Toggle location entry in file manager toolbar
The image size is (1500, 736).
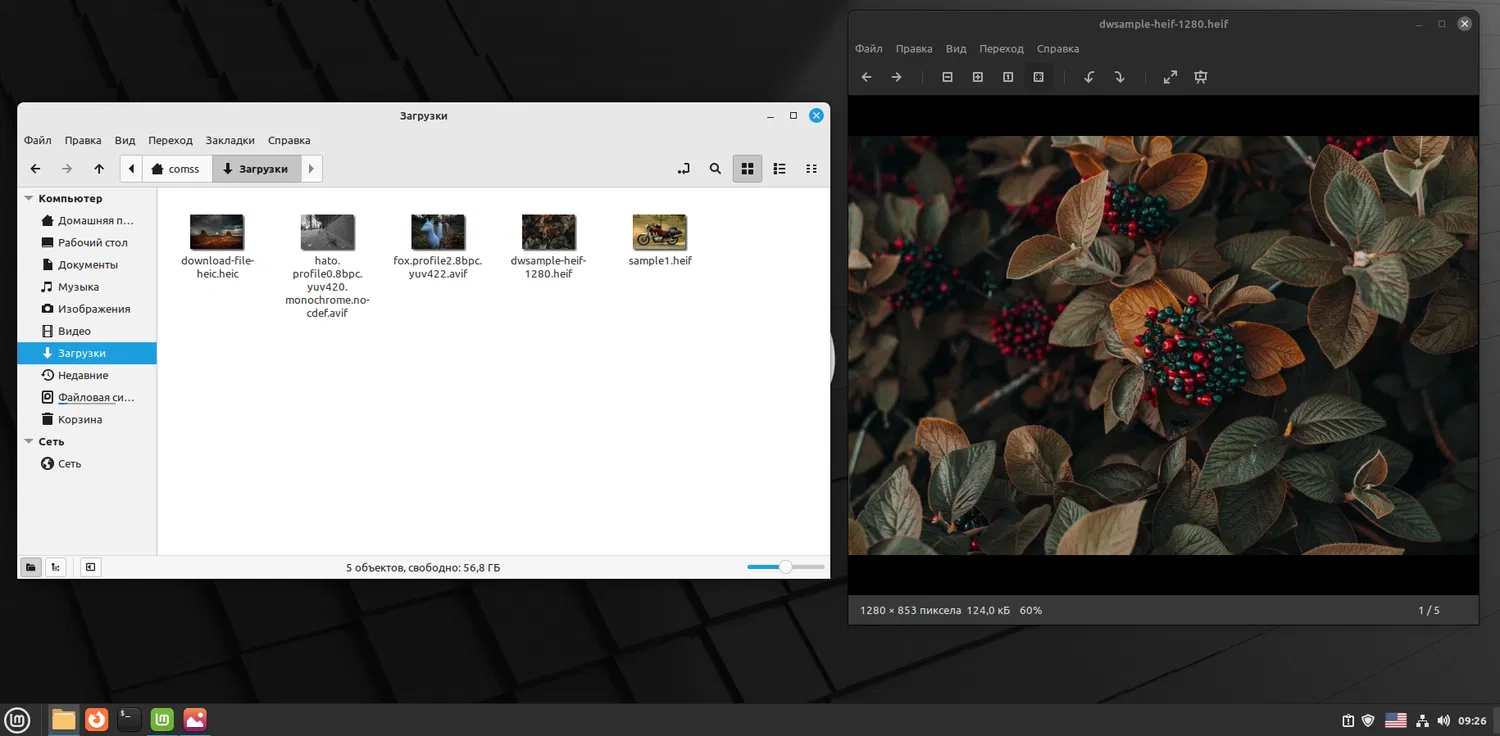point(684,169)
